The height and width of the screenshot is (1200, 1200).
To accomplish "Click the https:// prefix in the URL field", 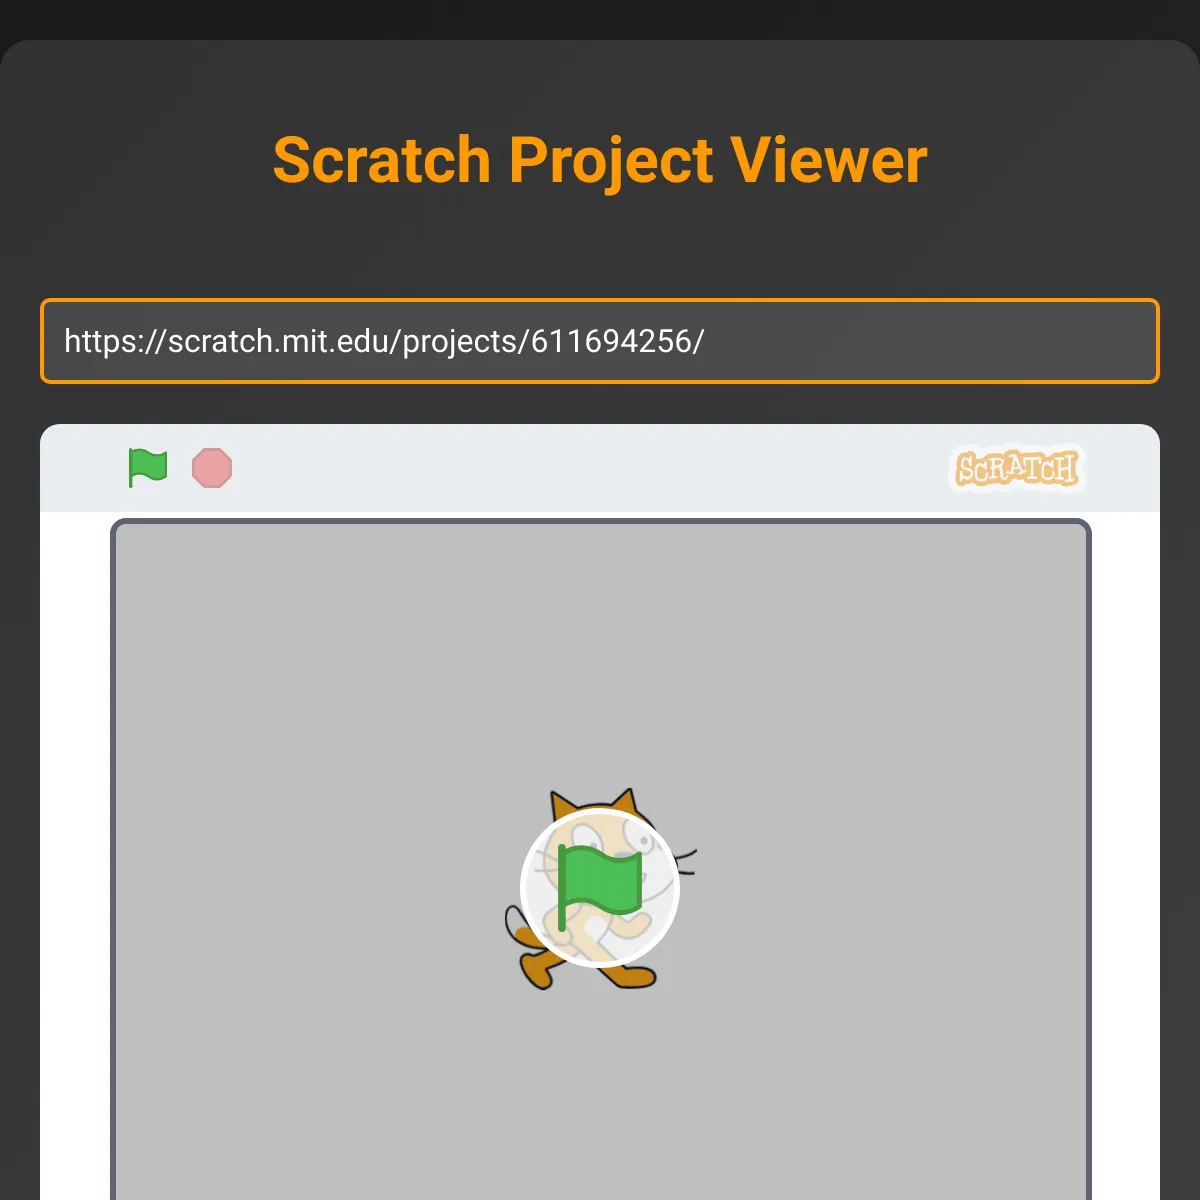I will (115, 342).
